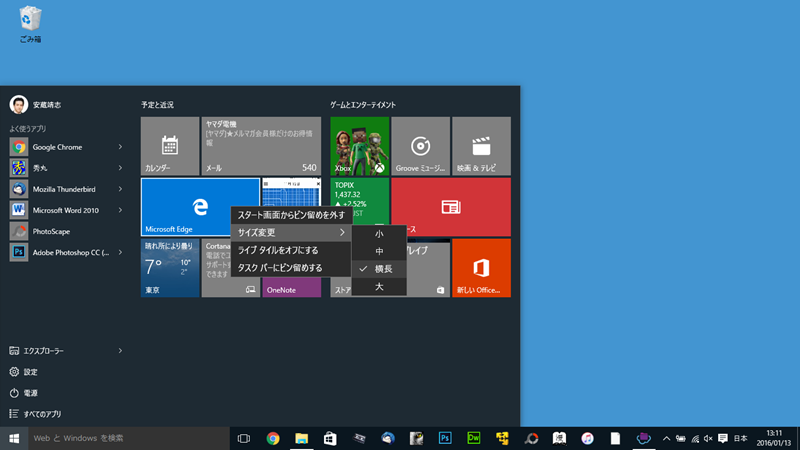The height and width of the screenshot is (450, 800).
Task: Open the Calendar tile
Action: [170, 146]
